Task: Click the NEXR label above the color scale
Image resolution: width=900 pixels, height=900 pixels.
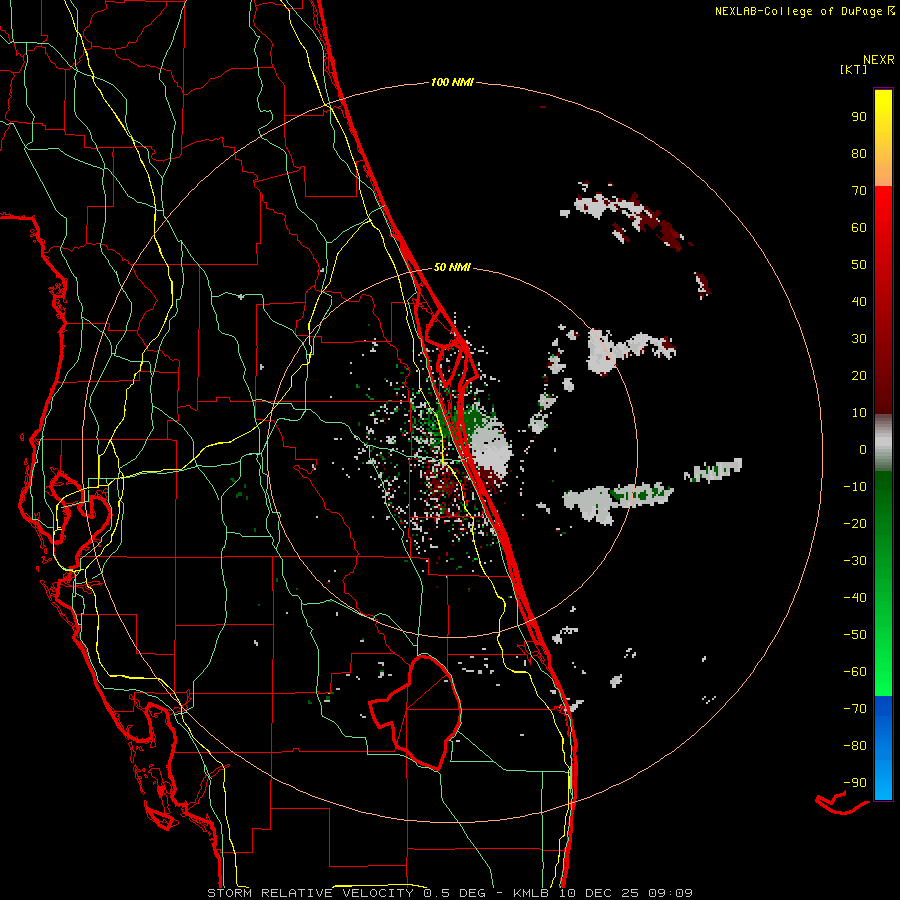Action: coord(879,60)
